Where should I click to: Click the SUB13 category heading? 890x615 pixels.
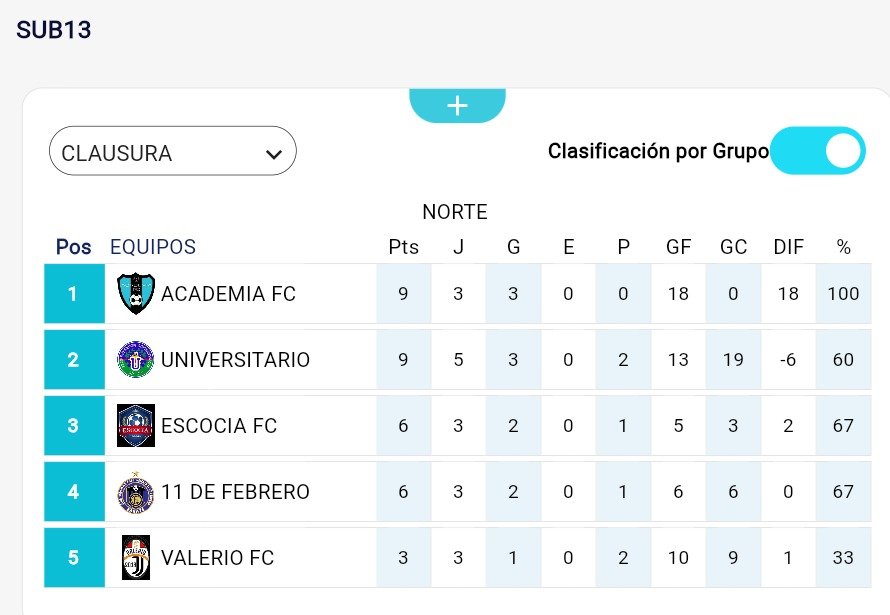pyautogui.click(x=54, y=30)
